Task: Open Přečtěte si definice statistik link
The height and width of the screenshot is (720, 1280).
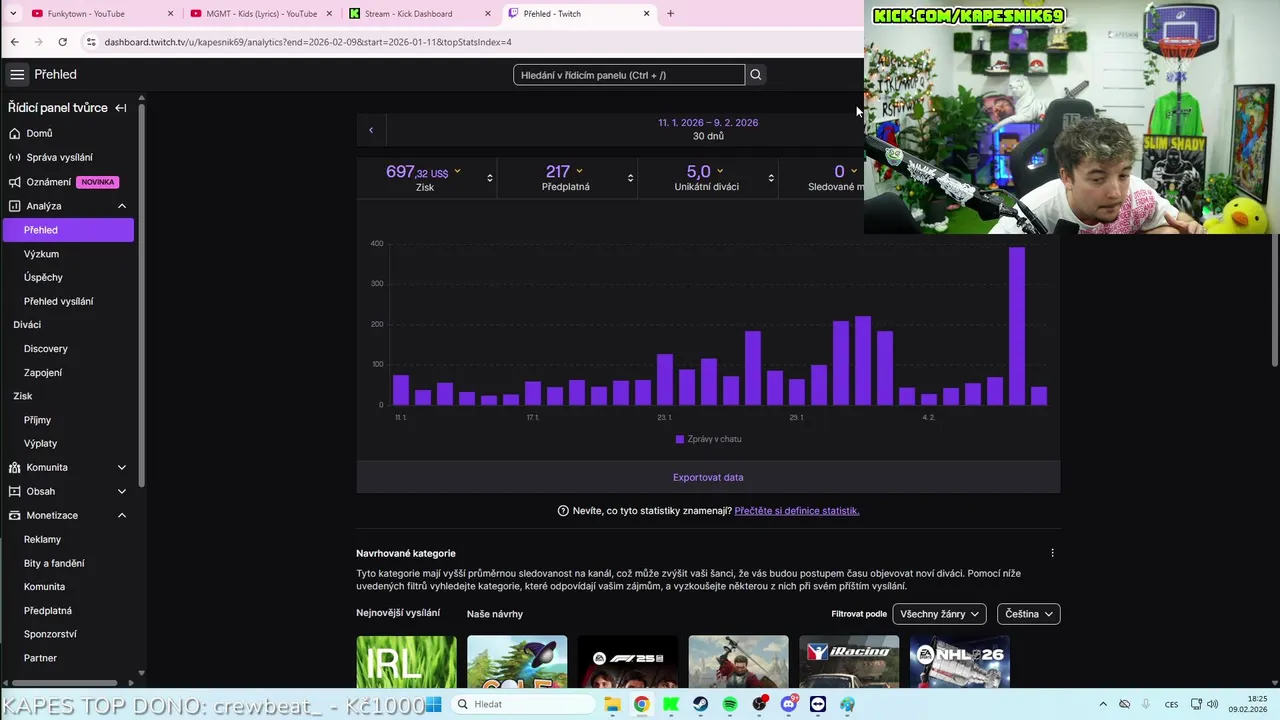Action: click(x=797, y=511)
